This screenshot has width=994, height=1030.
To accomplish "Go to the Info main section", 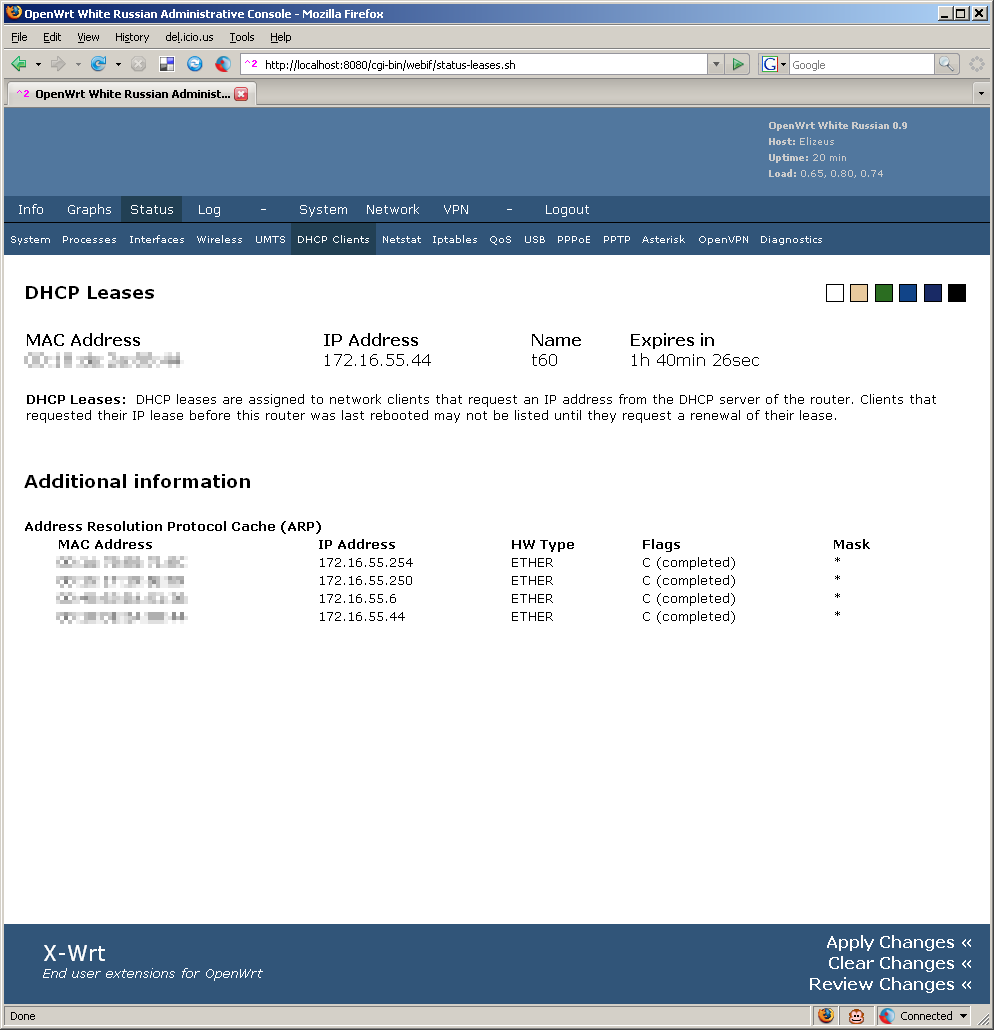I will pyautogui.click(x=31, y=210).
